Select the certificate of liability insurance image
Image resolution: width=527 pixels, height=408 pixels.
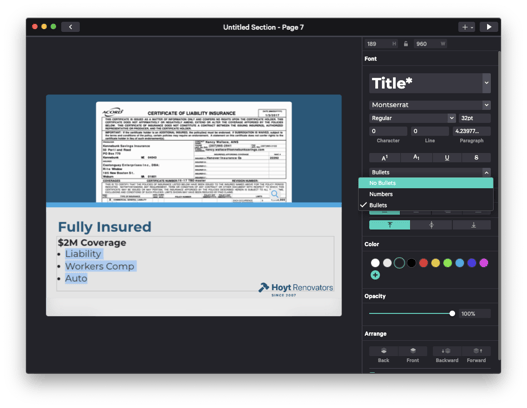194,152
